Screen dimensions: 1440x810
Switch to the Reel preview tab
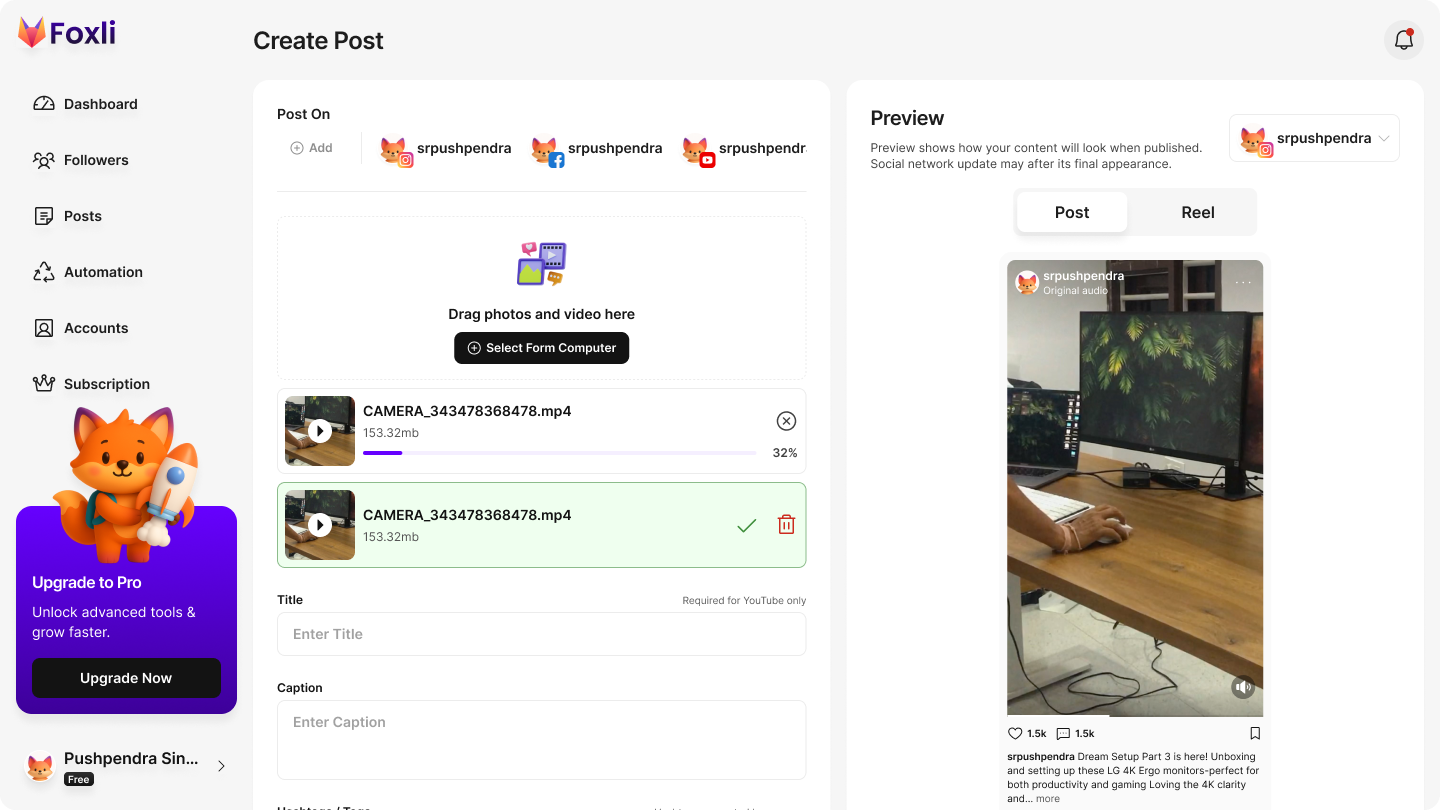(1197, 212)
